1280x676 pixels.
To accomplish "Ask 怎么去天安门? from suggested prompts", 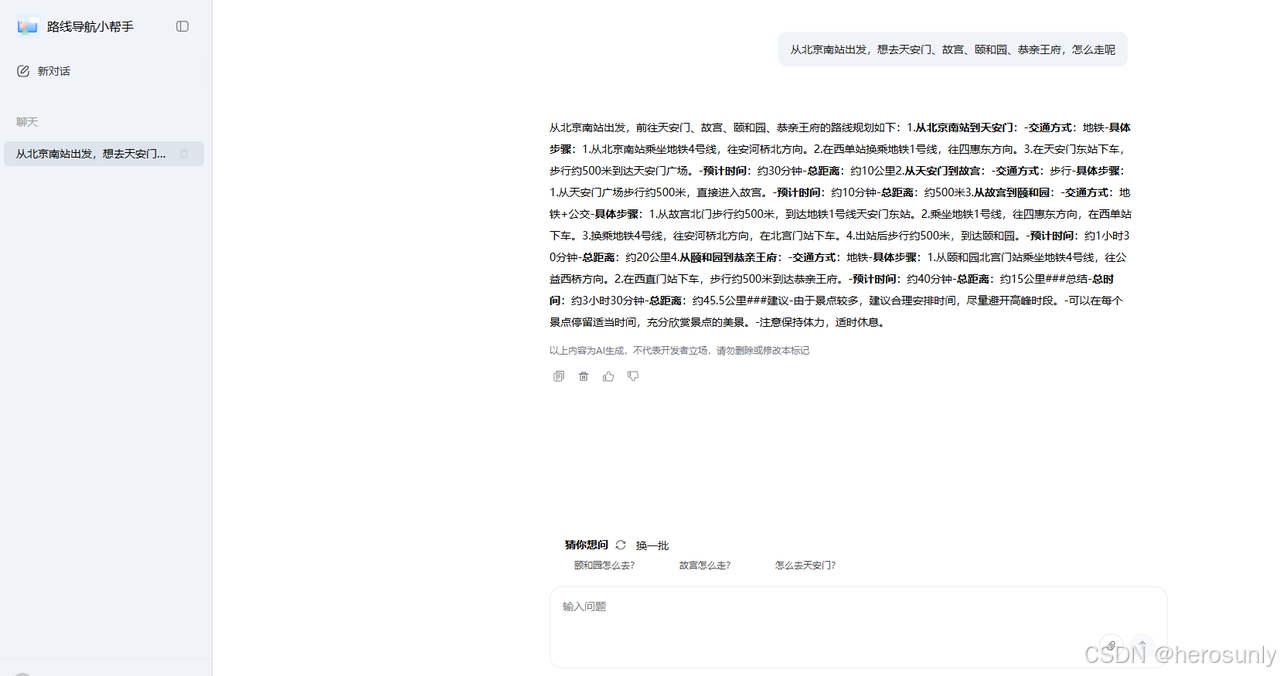I will [806, 565].
